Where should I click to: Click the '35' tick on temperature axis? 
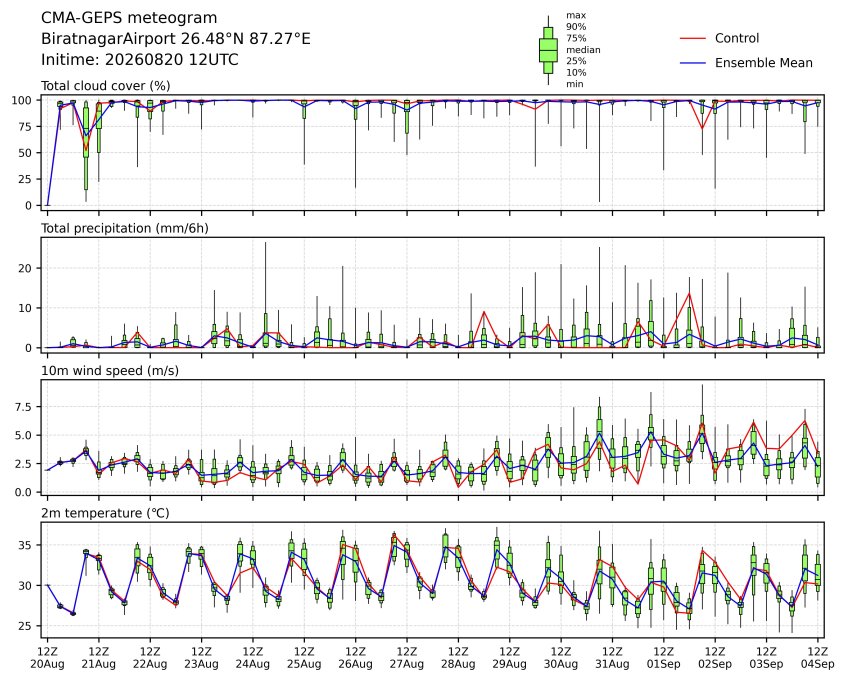coord(25,546)
